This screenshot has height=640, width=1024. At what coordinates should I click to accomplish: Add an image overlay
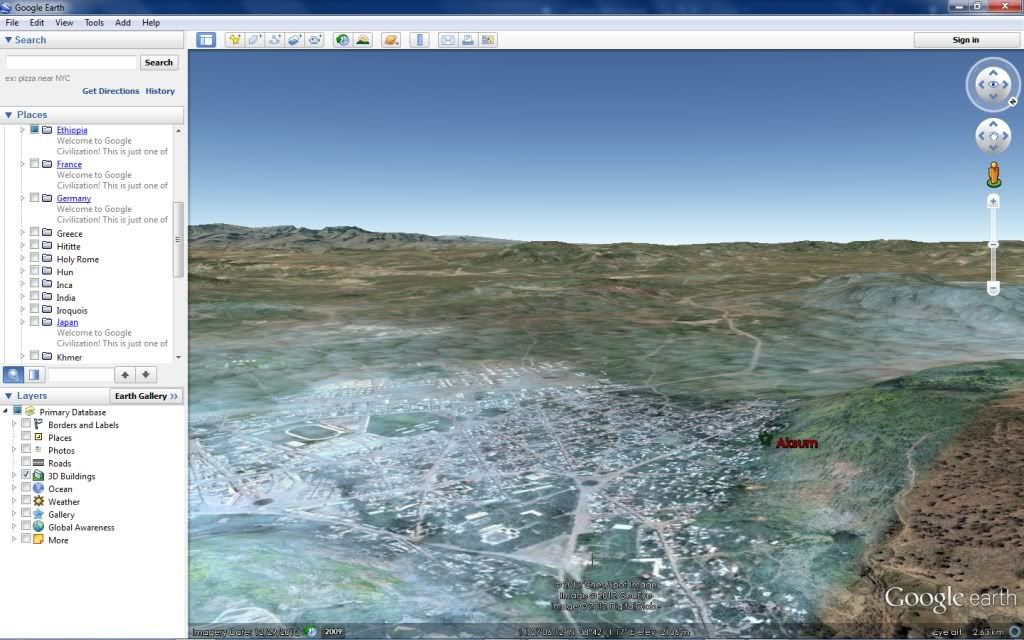pos(295,40)
